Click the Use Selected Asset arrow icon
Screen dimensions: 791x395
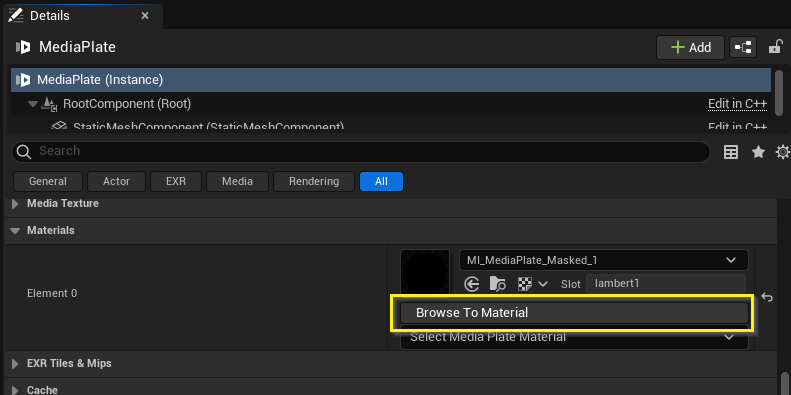471,284
